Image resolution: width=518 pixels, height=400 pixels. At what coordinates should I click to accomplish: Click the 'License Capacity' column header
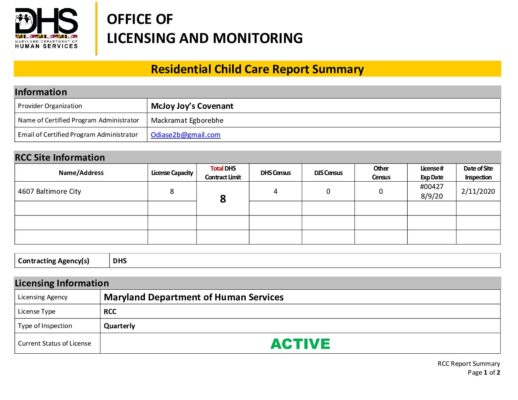pyautogui.click(x=172, y=173)
